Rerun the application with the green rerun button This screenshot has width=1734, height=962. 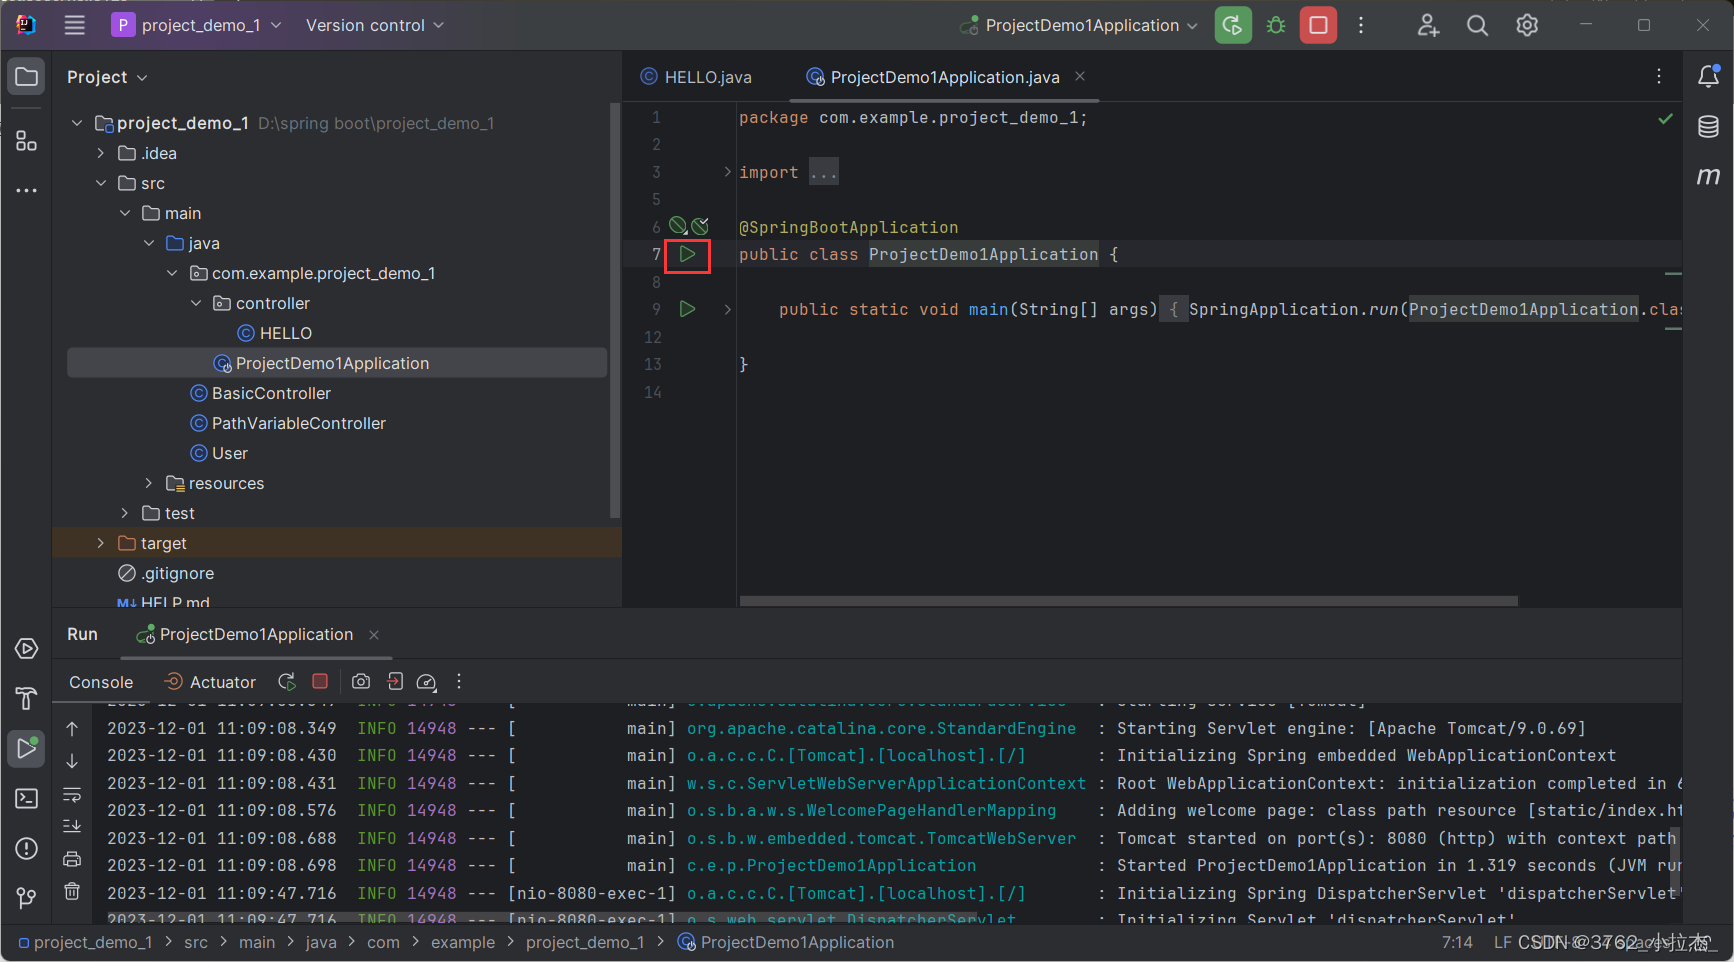coord(1232,25)
